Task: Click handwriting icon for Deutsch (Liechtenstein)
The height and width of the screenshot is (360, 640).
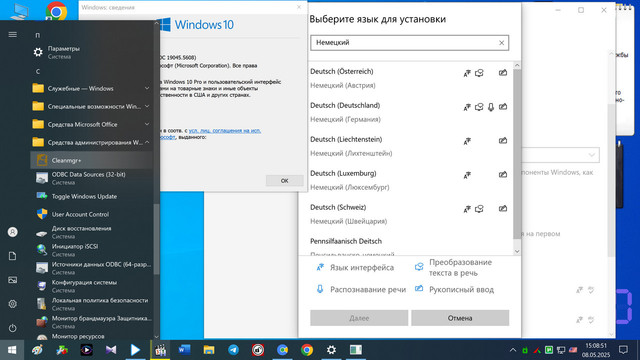Action: click(x=503, y=141)
